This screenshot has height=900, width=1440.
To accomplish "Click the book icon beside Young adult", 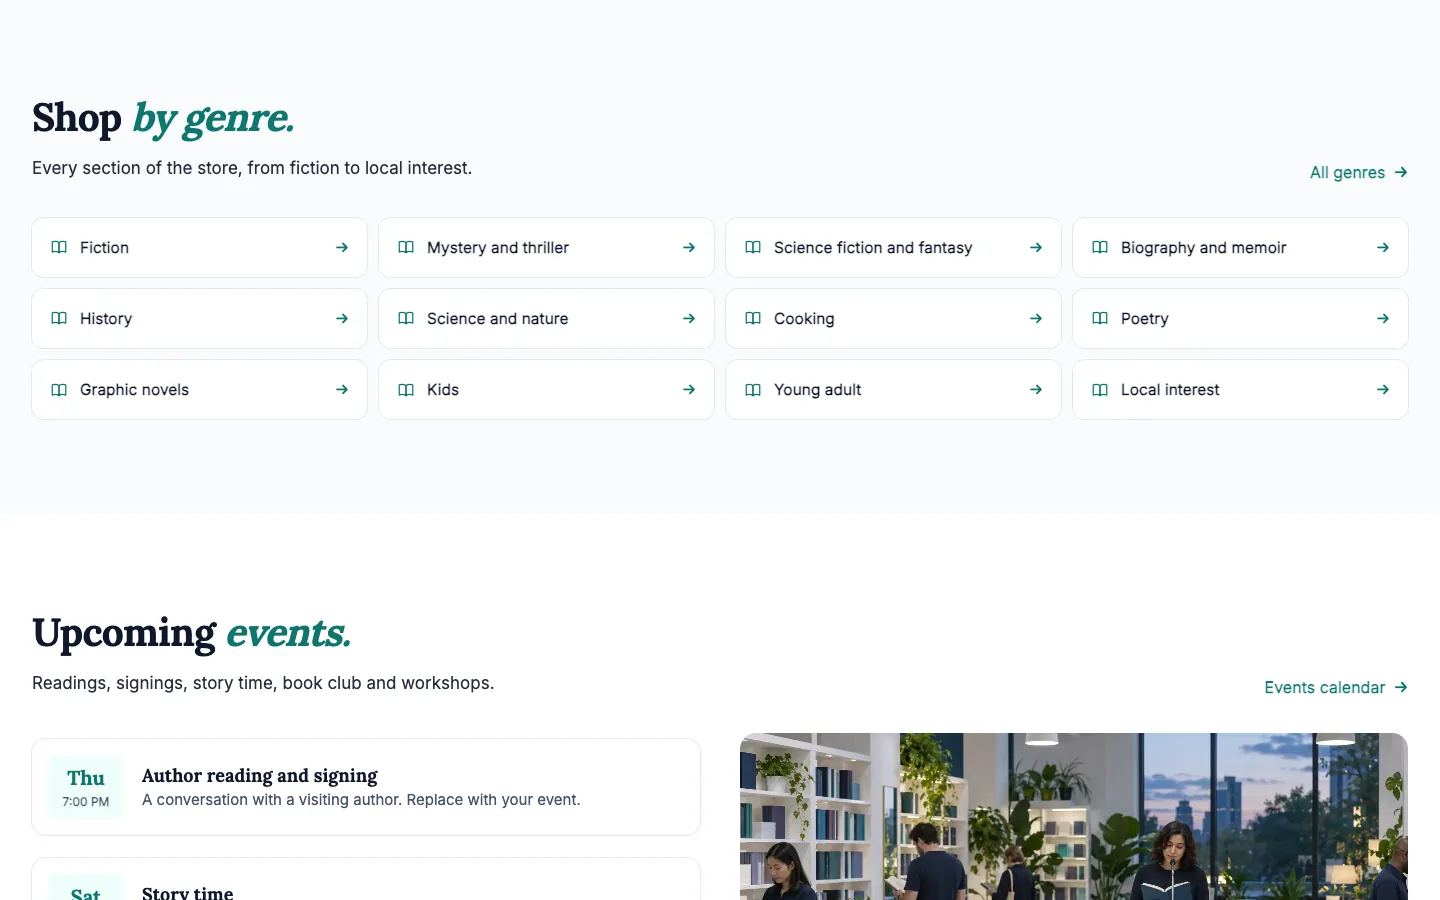I will [x=753, y=389].
